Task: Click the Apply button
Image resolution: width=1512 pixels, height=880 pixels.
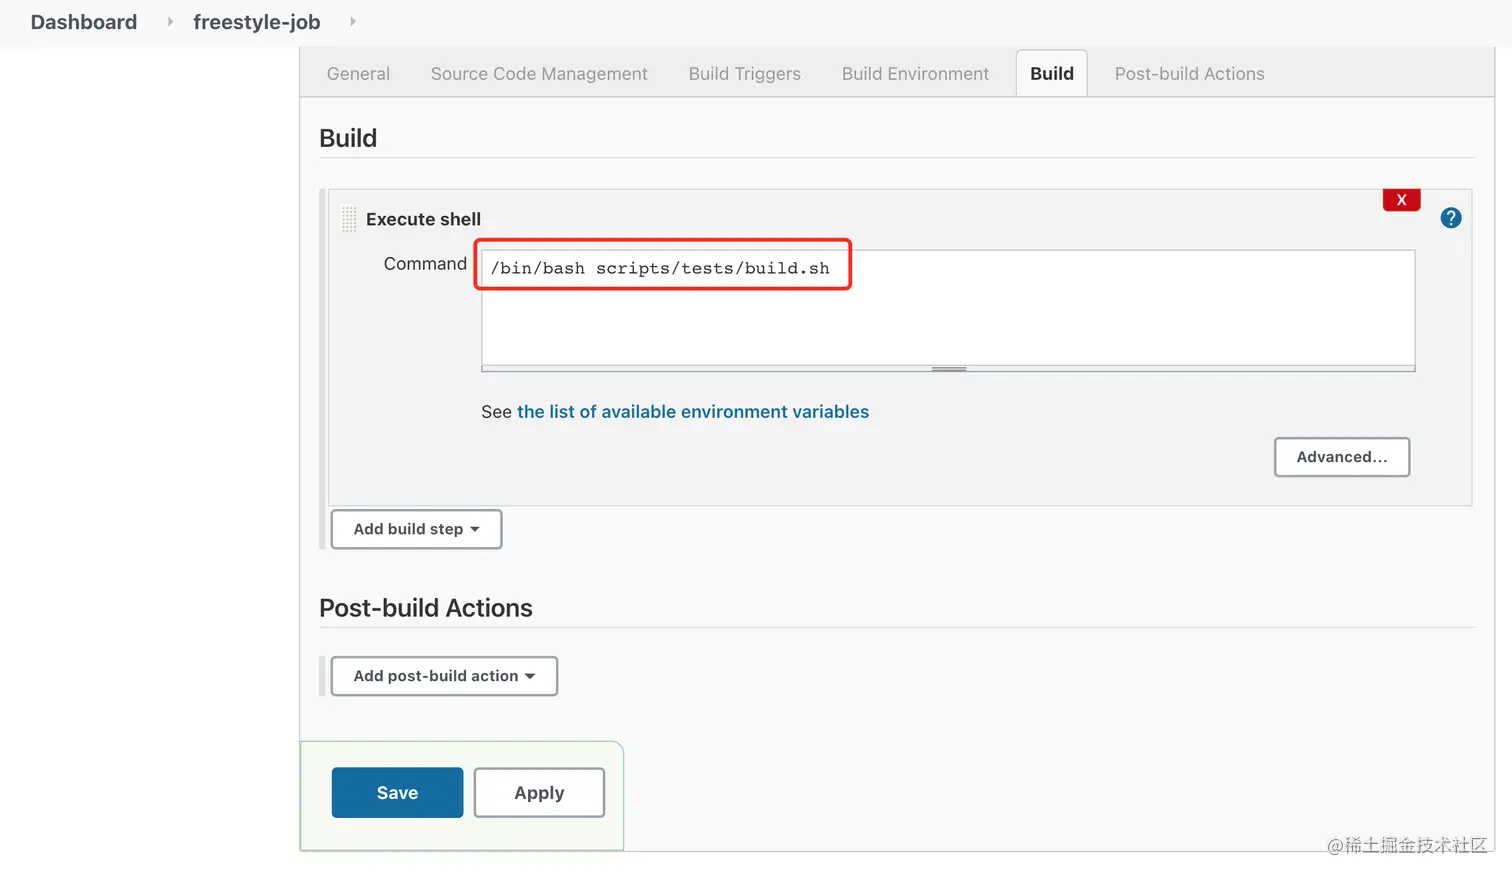Action: (x=539, y=793)
